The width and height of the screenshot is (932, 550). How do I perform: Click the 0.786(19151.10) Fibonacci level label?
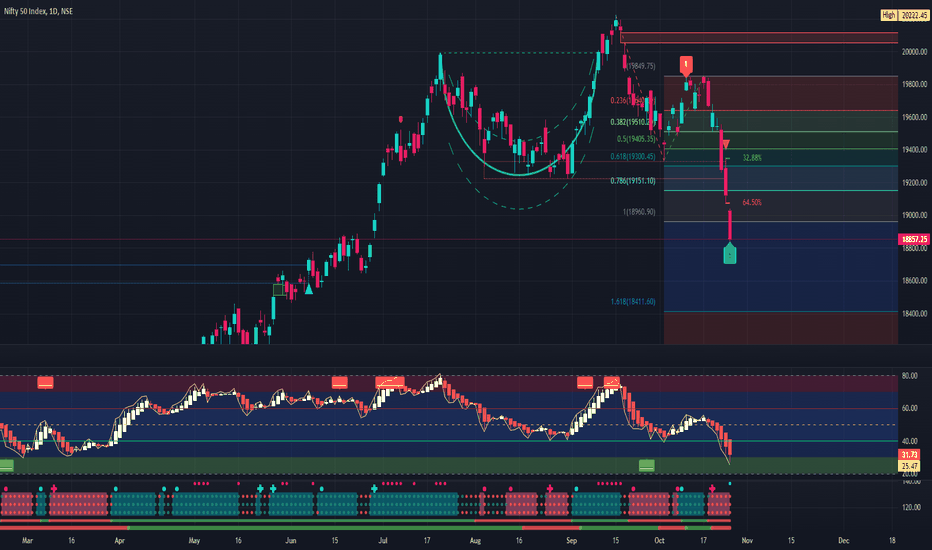click(x=632, y=181)
